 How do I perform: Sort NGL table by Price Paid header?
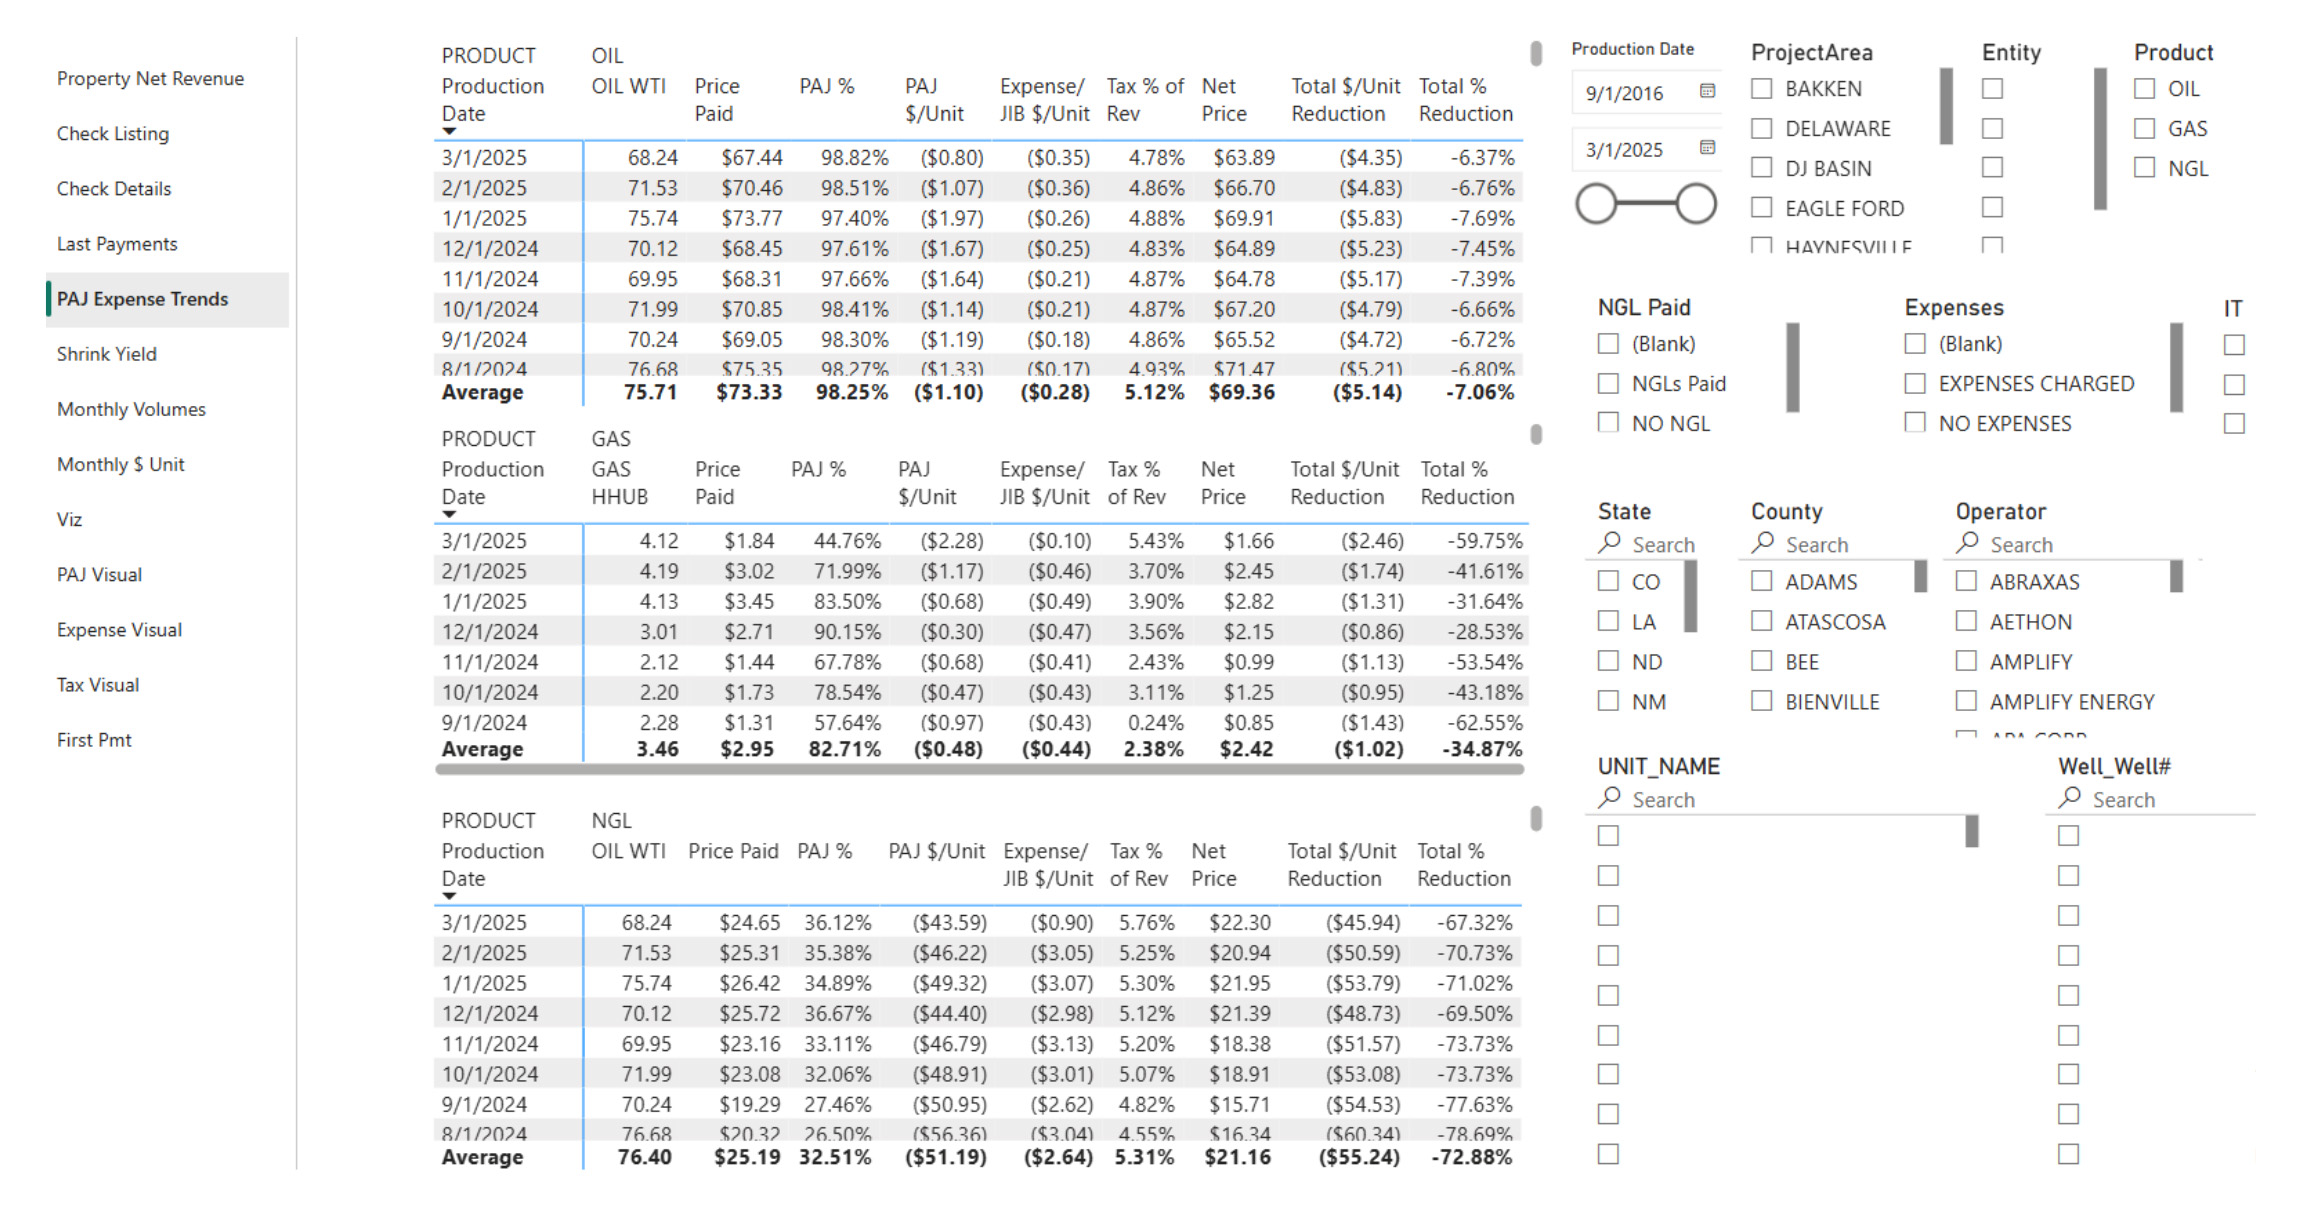pyautogui.click(x=733, y=851)
